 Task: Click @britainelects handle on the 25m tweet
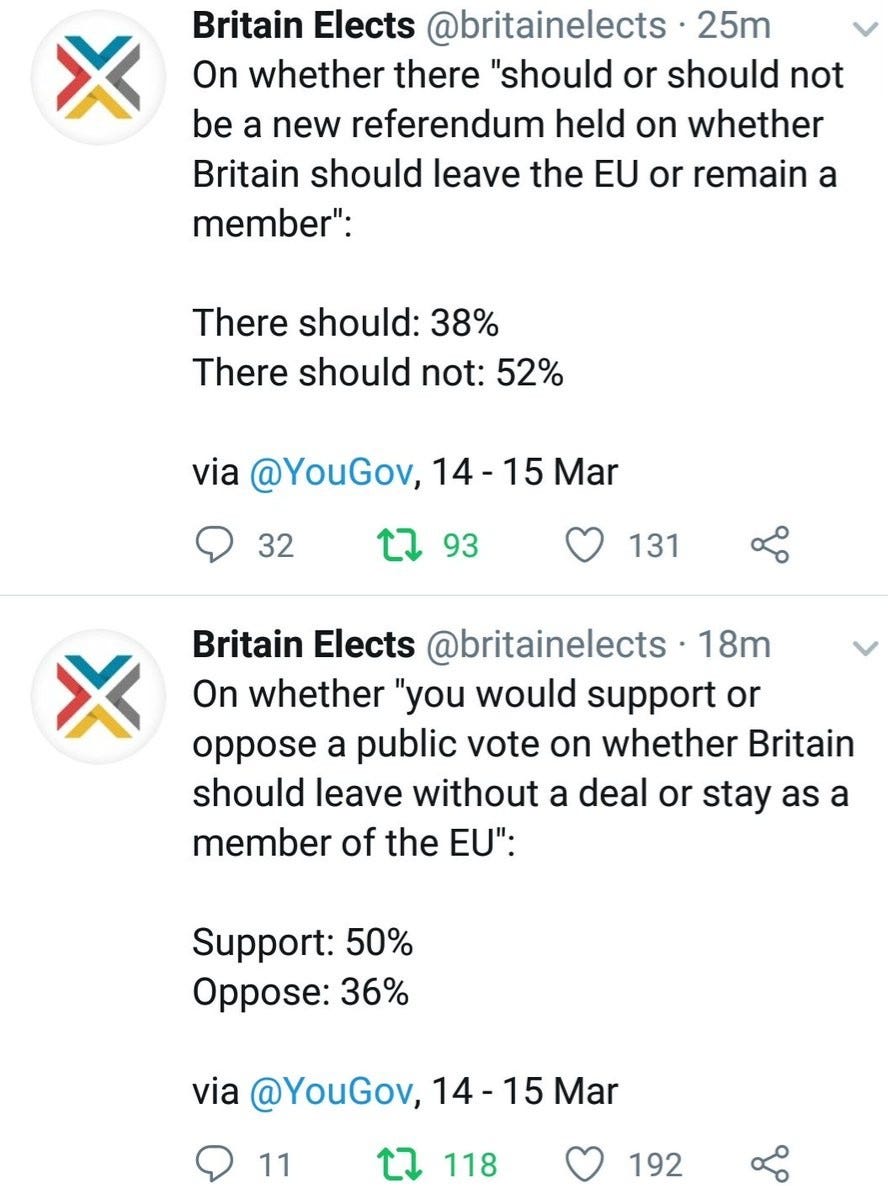point(545,27)
